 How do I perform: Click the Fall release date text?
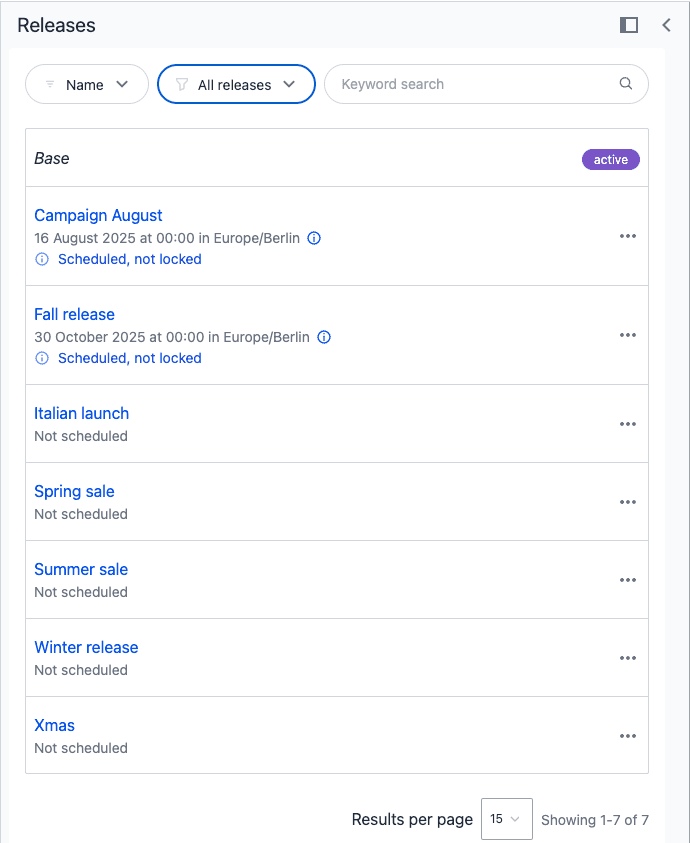coord(172,337)
